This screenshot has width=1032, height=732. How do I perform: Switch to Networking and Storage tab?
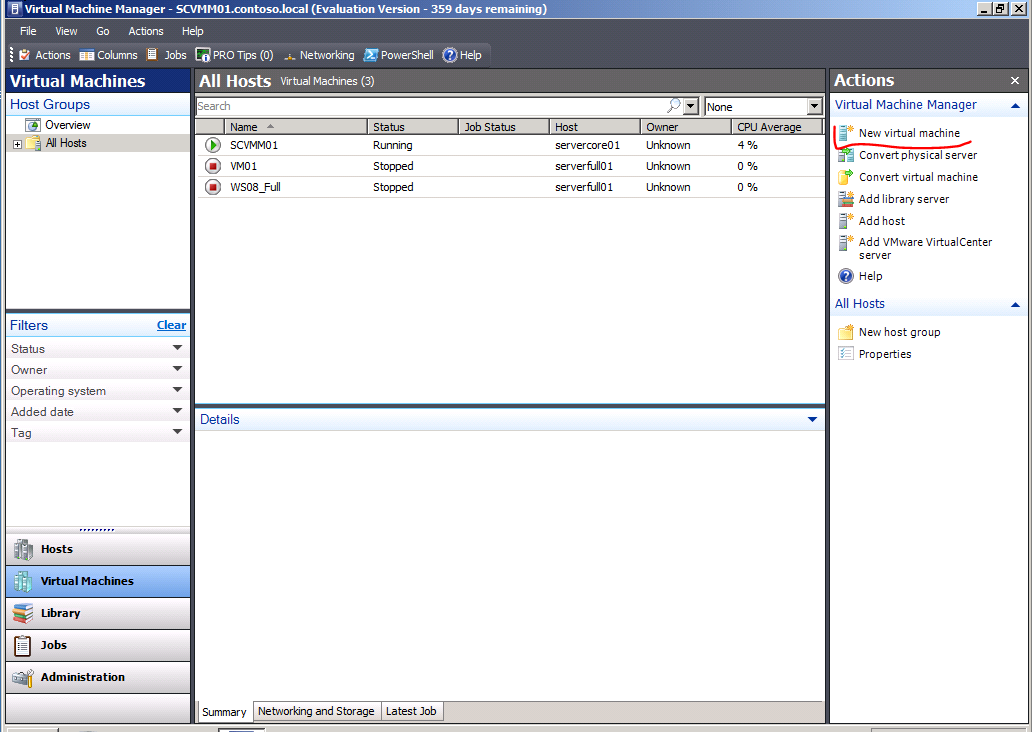coord(316,711)
